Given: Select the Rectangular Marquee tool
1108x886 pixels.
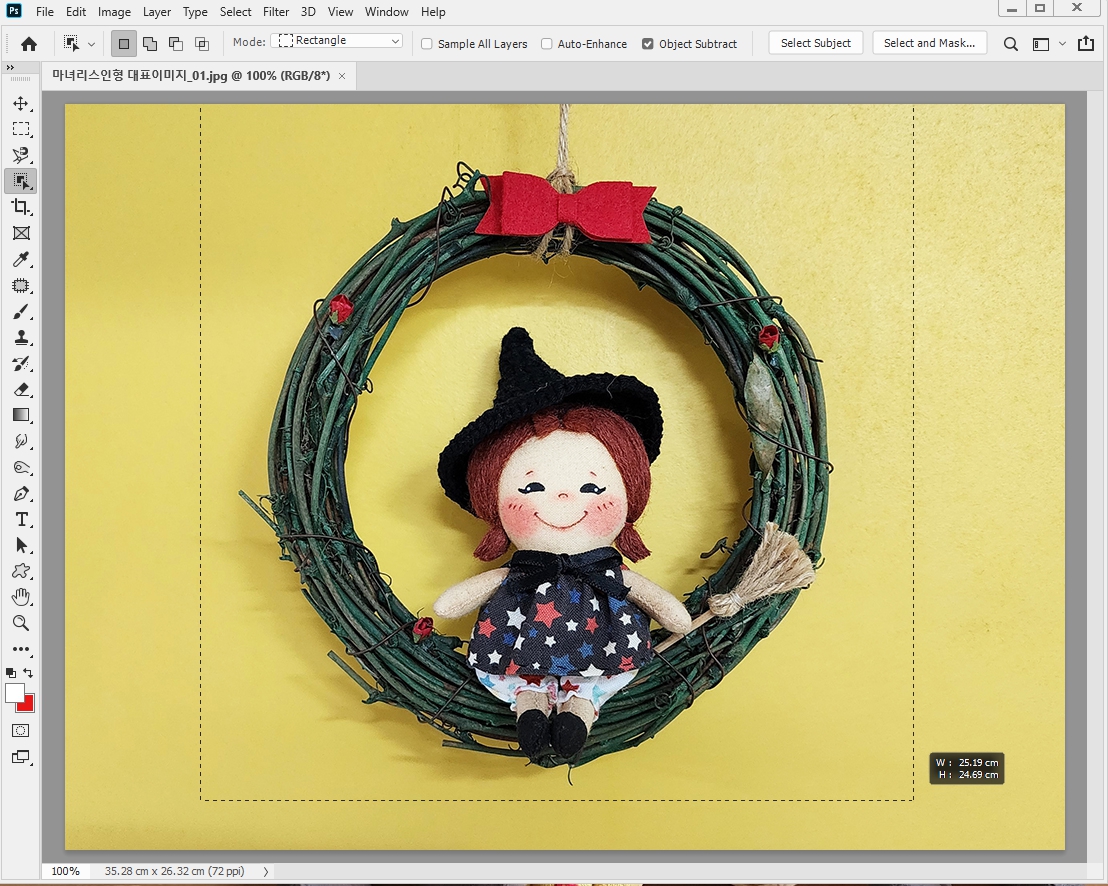Looking at the screenshot, I should click(x=20, y=129).
